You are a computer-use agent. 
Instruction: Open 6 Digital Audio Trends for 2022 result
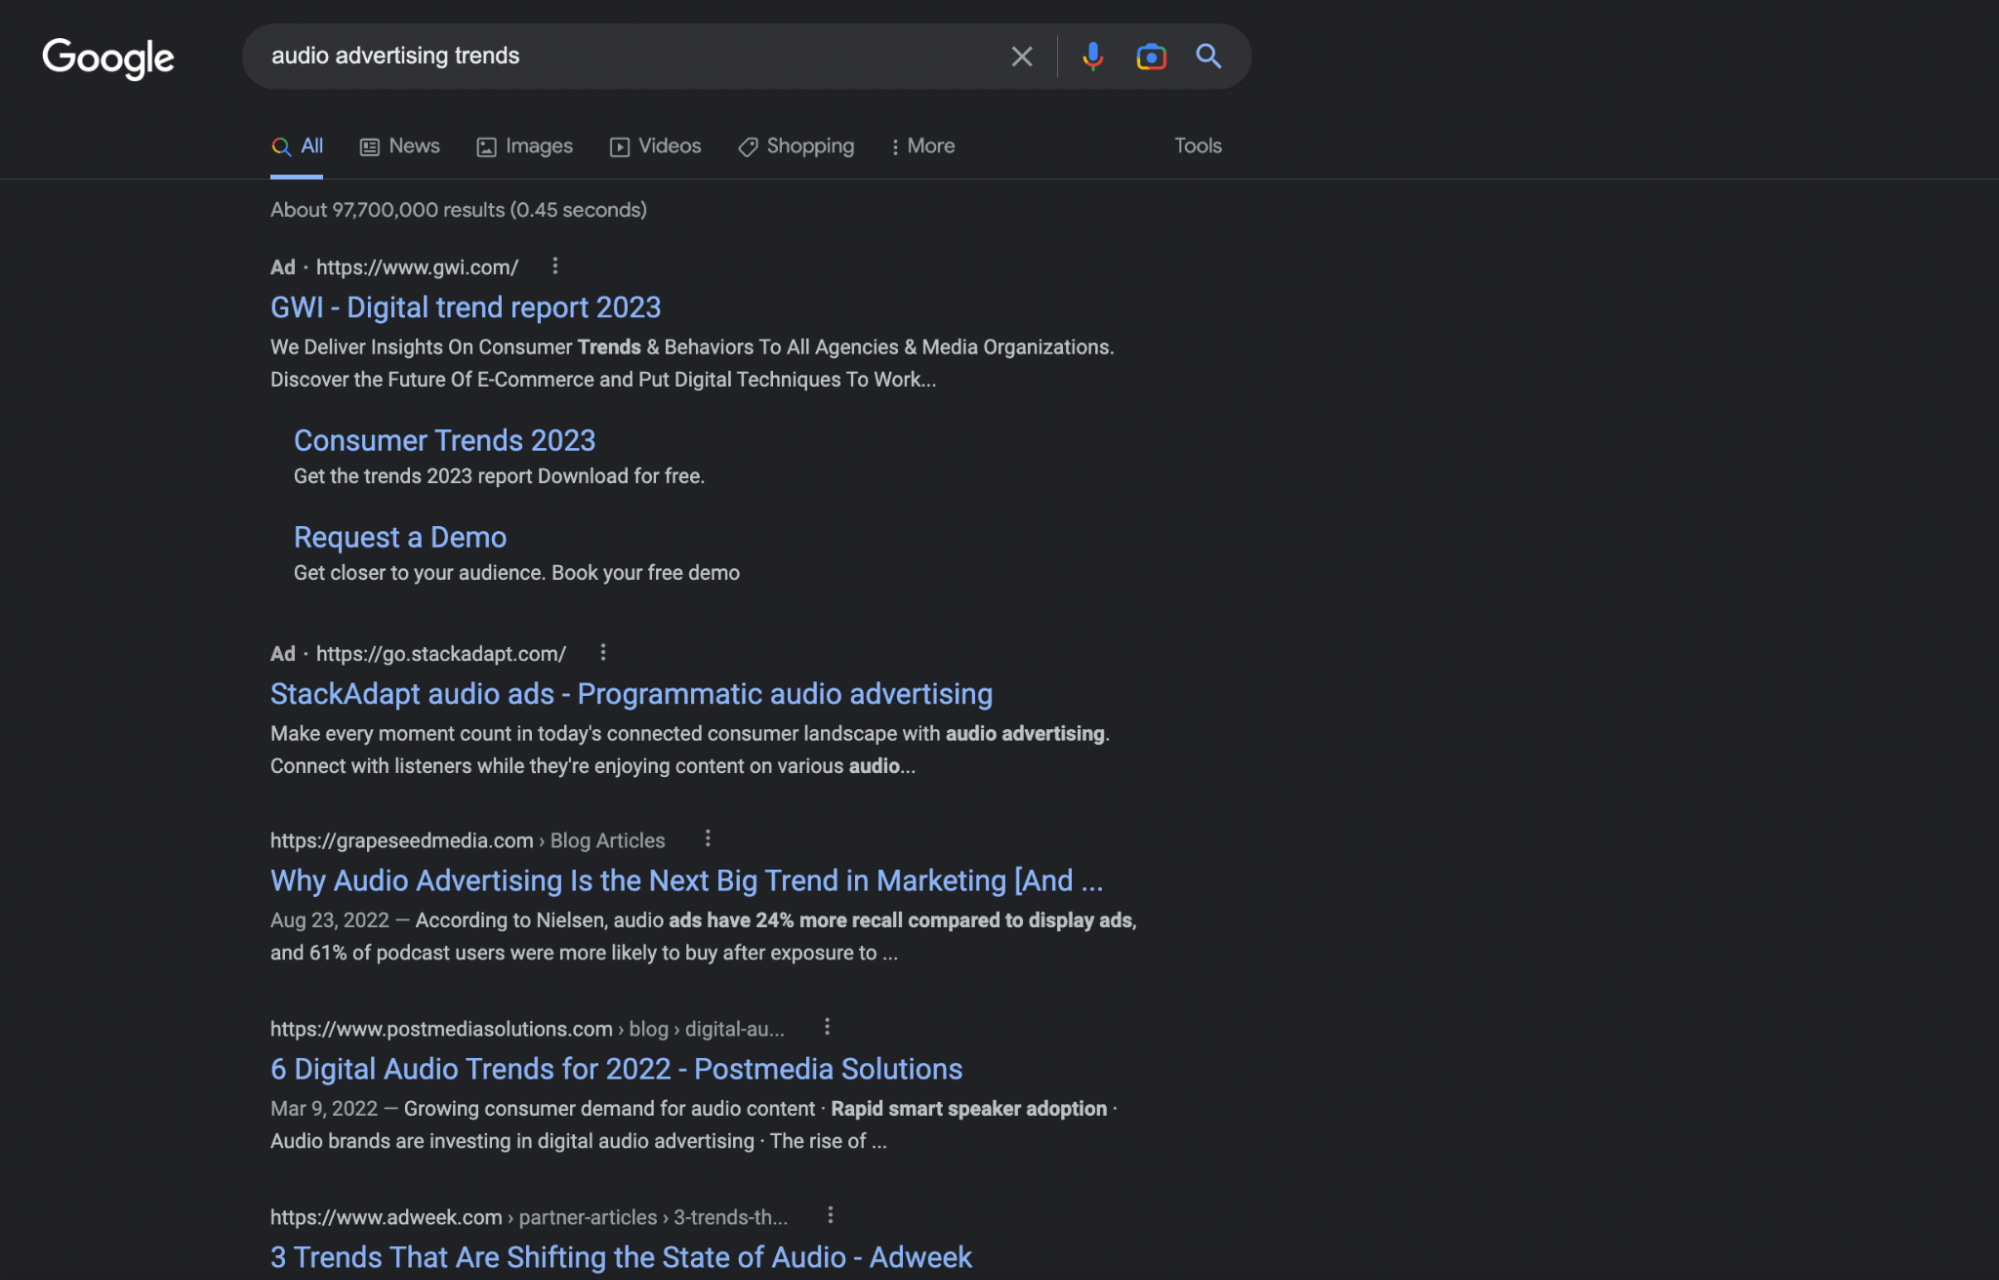pos(616,1069)
